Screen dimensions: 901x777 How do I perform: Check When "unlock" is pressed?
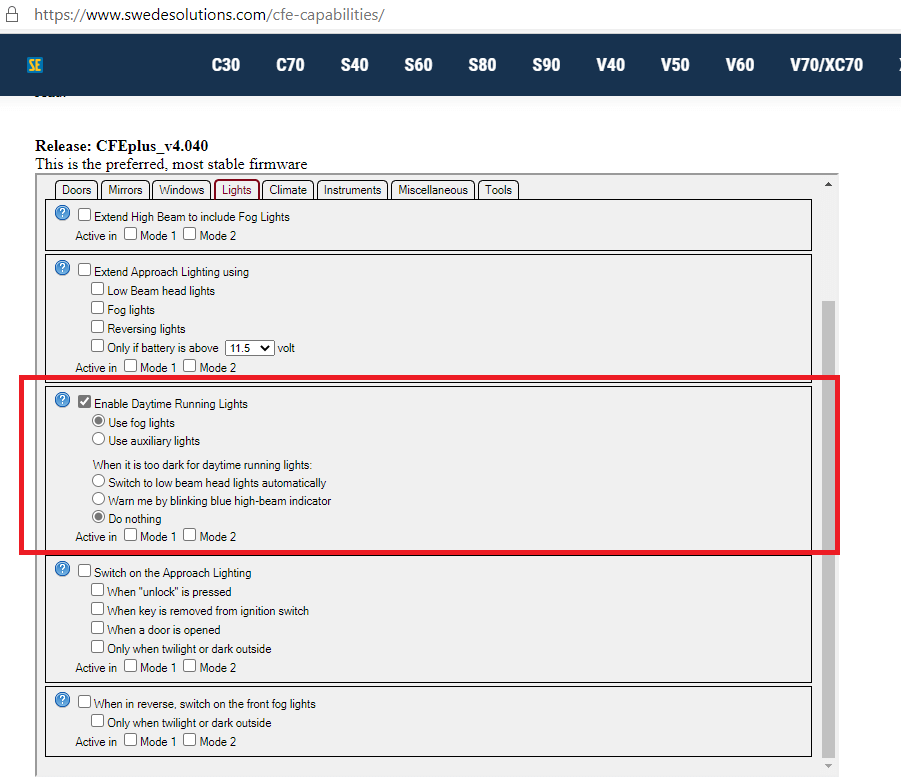[98, 590]
